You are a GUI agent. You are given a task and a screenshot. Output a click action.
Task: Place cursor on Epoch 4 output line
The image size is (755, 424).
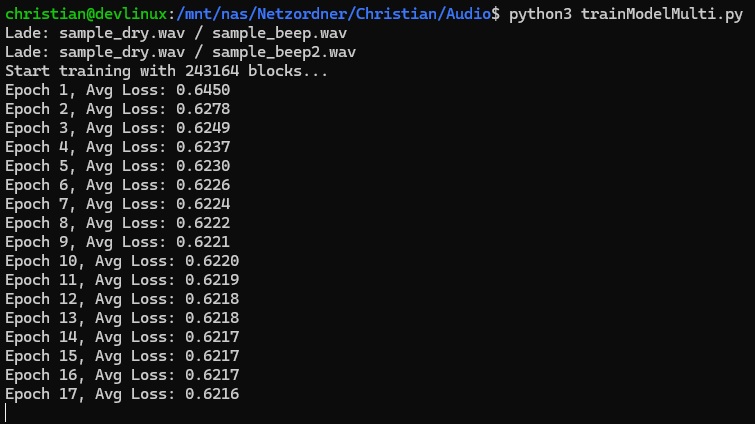[x=117, y=147]
